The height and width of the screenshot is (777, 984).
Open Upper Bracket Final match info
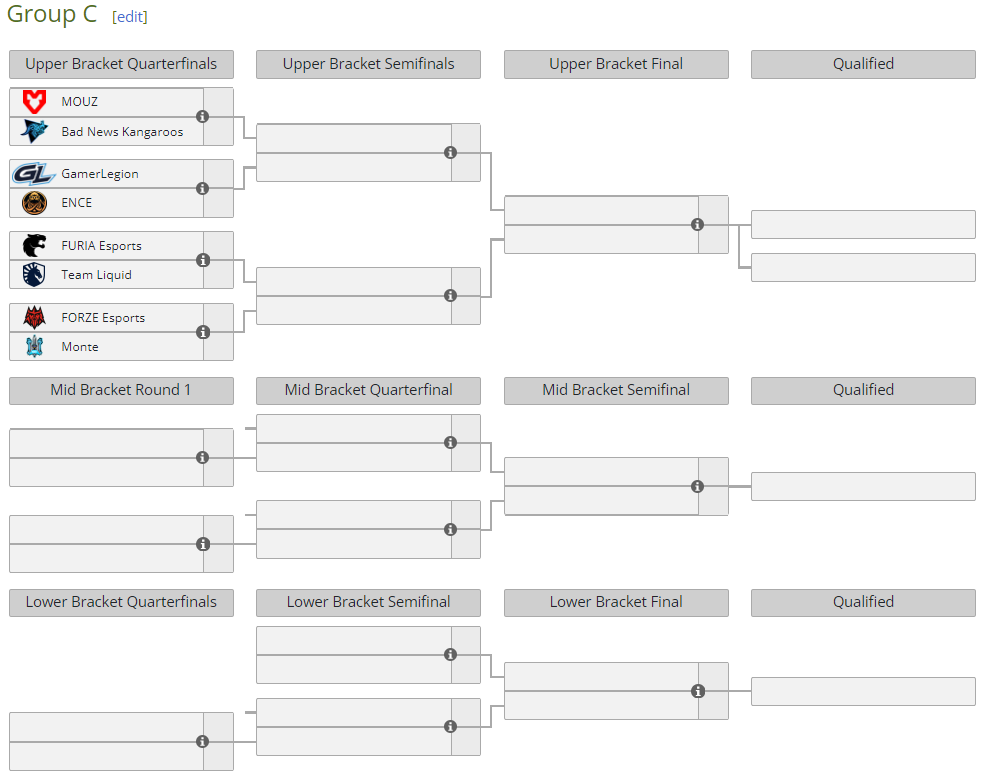coord(698,224)
